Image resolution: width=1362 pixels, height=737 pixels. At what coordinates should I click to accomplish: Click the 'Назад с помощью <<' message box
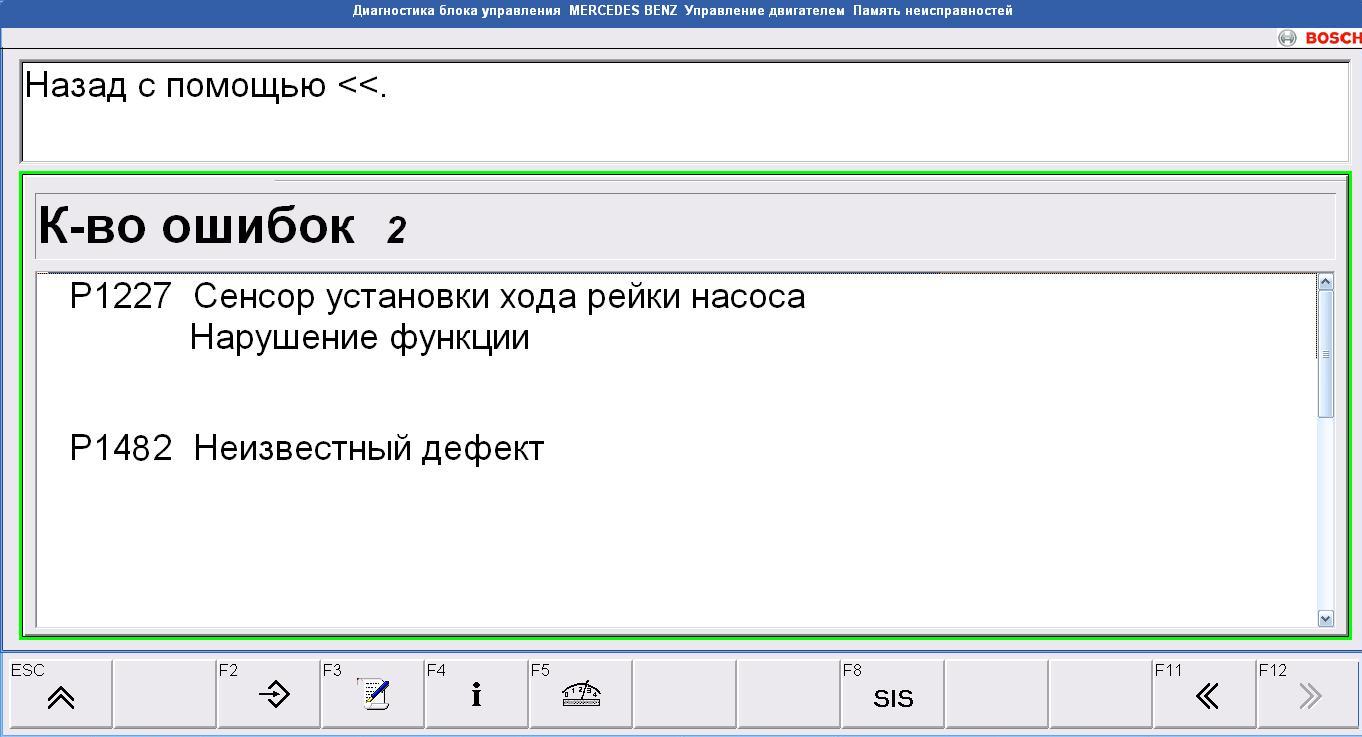pyautogui.click(x=684, y=111)
